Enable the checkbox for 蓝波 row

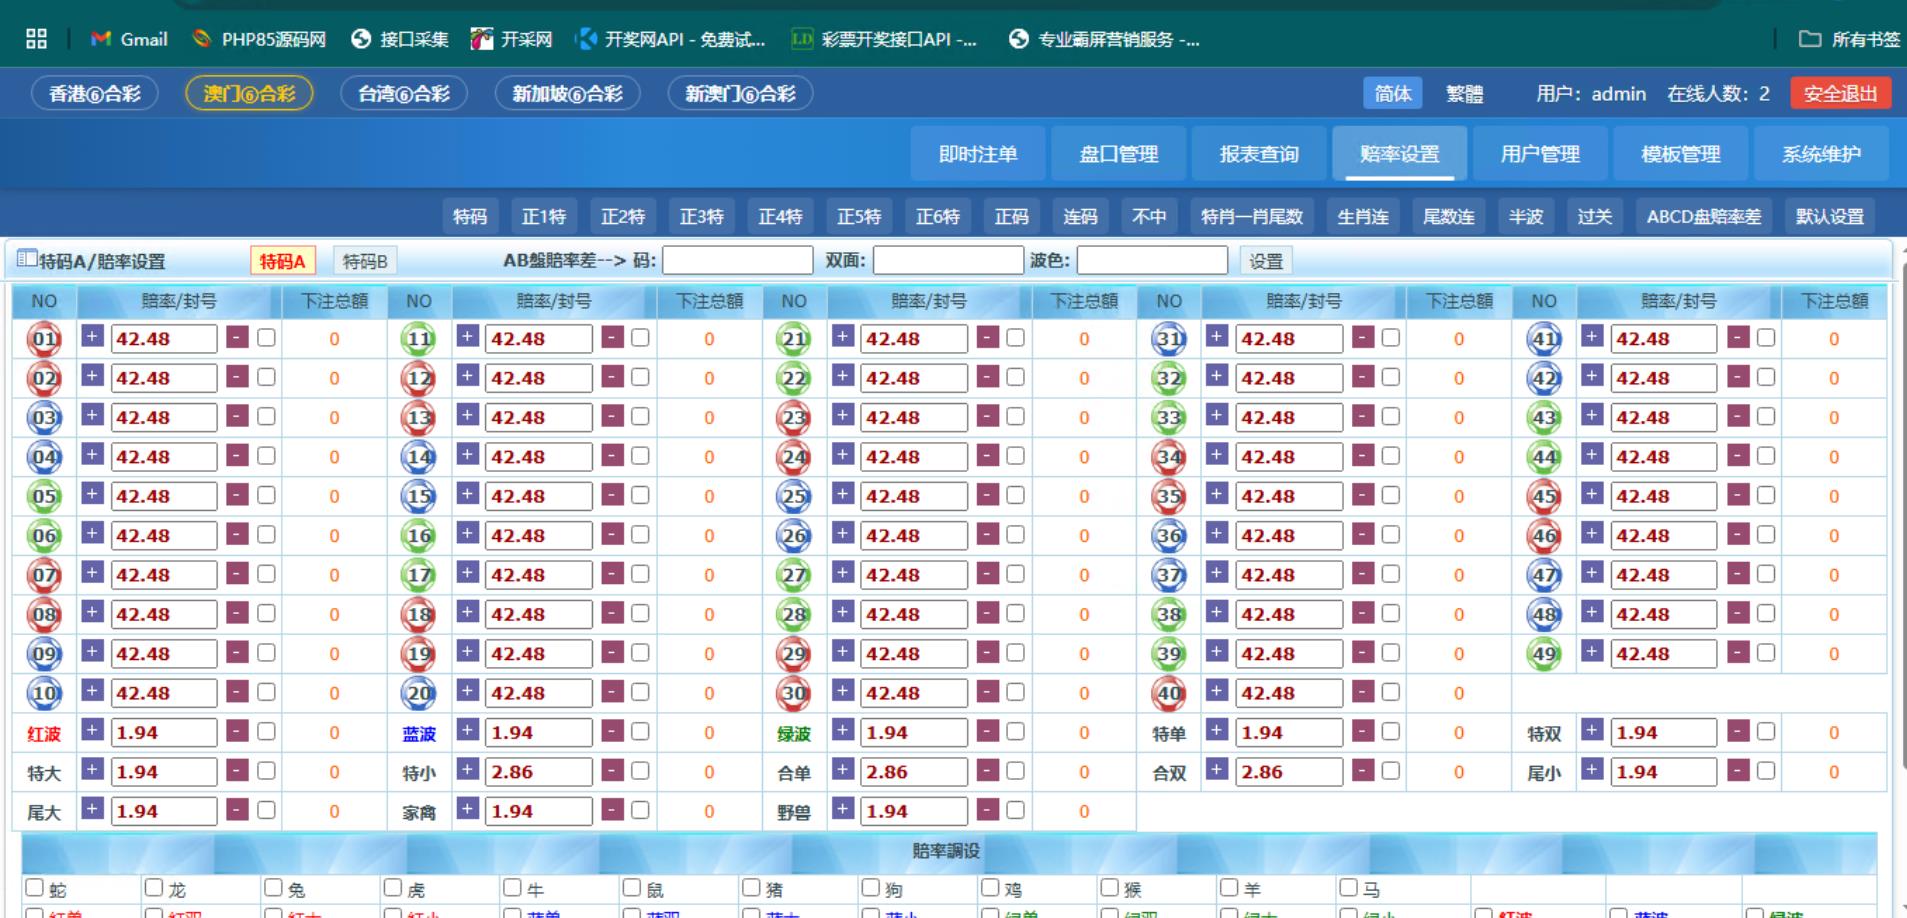tap(640, 732)
